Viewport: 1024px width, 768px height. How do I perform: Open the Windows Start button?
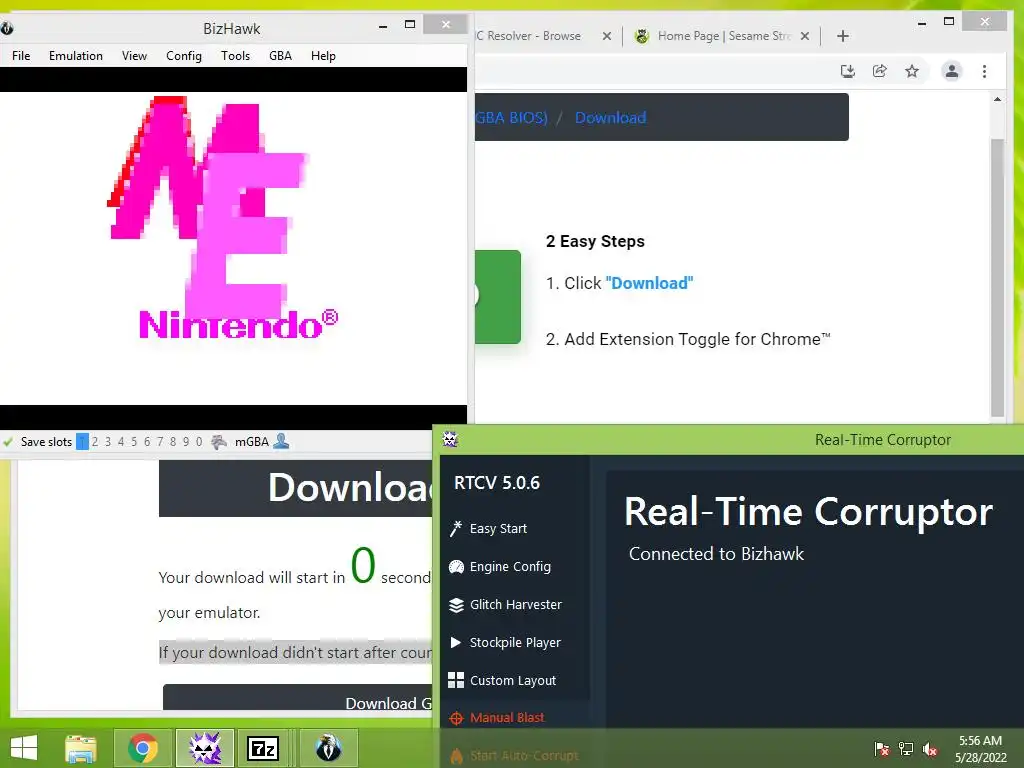point(24,748)
